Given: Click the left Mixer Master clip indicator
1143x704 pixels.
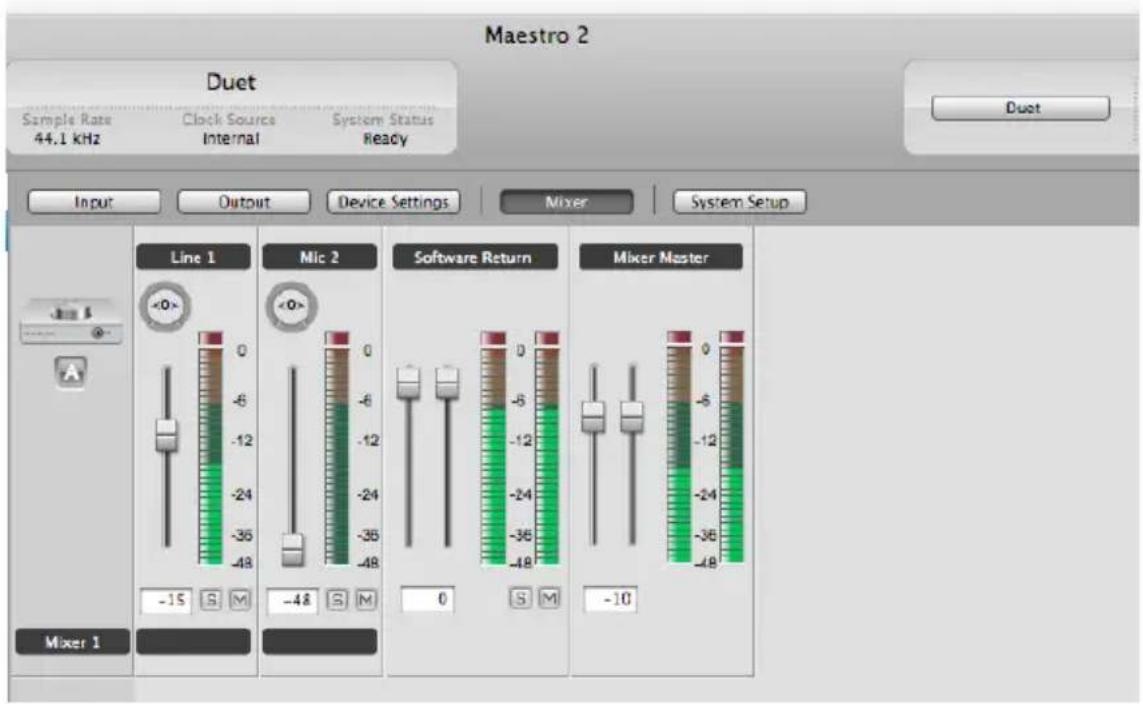Looking at the screenshot, I should 679,338.
